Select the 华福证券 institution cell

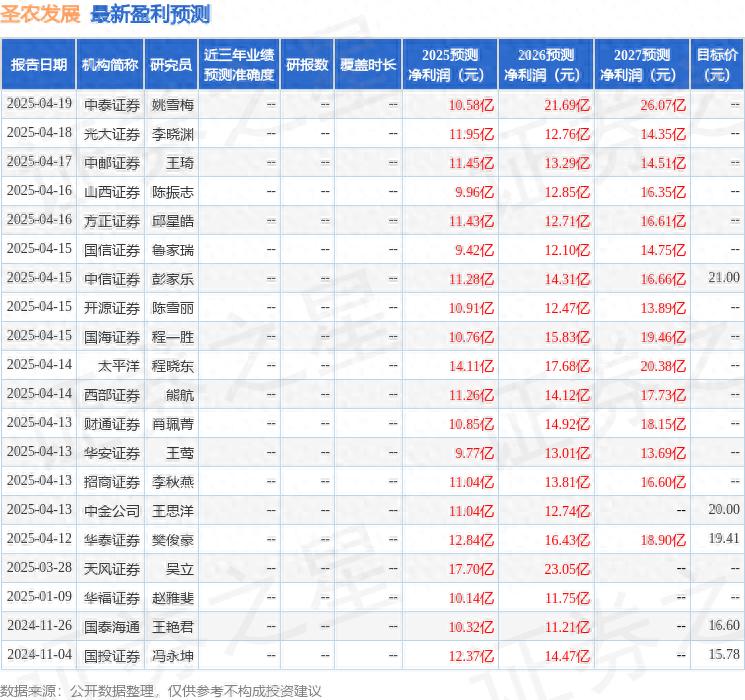point(112,598)
